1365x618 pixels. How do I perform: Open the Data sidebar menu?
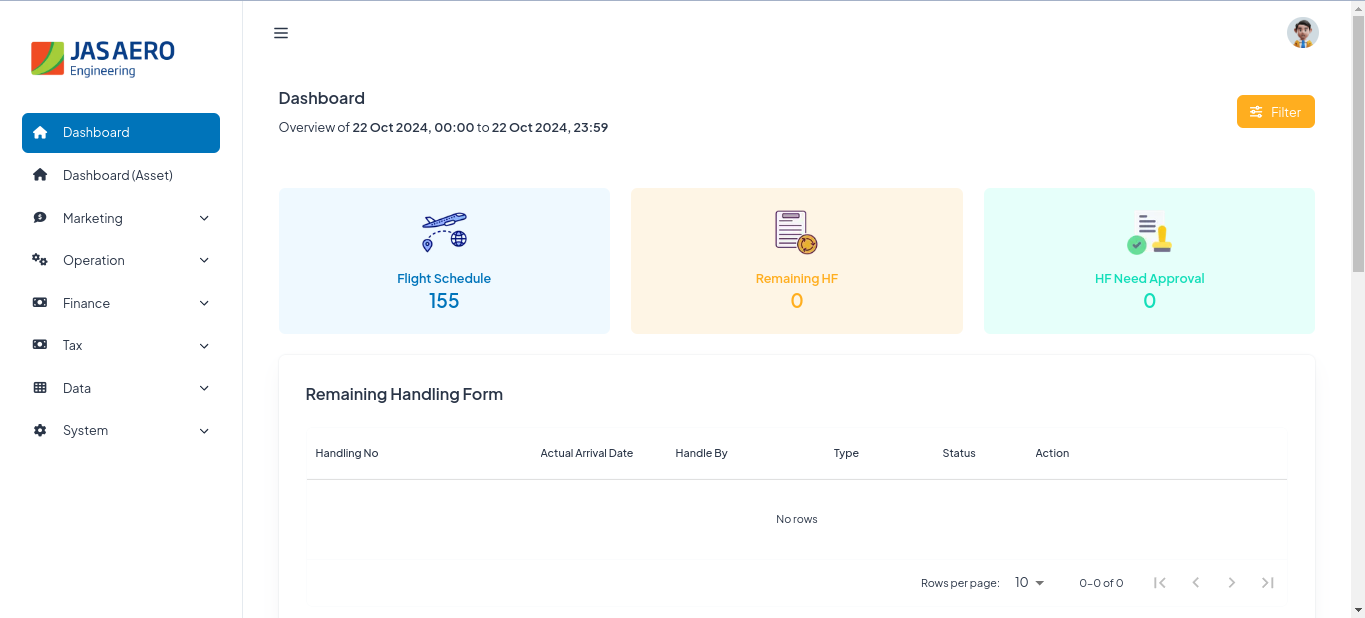coord(121,388)
